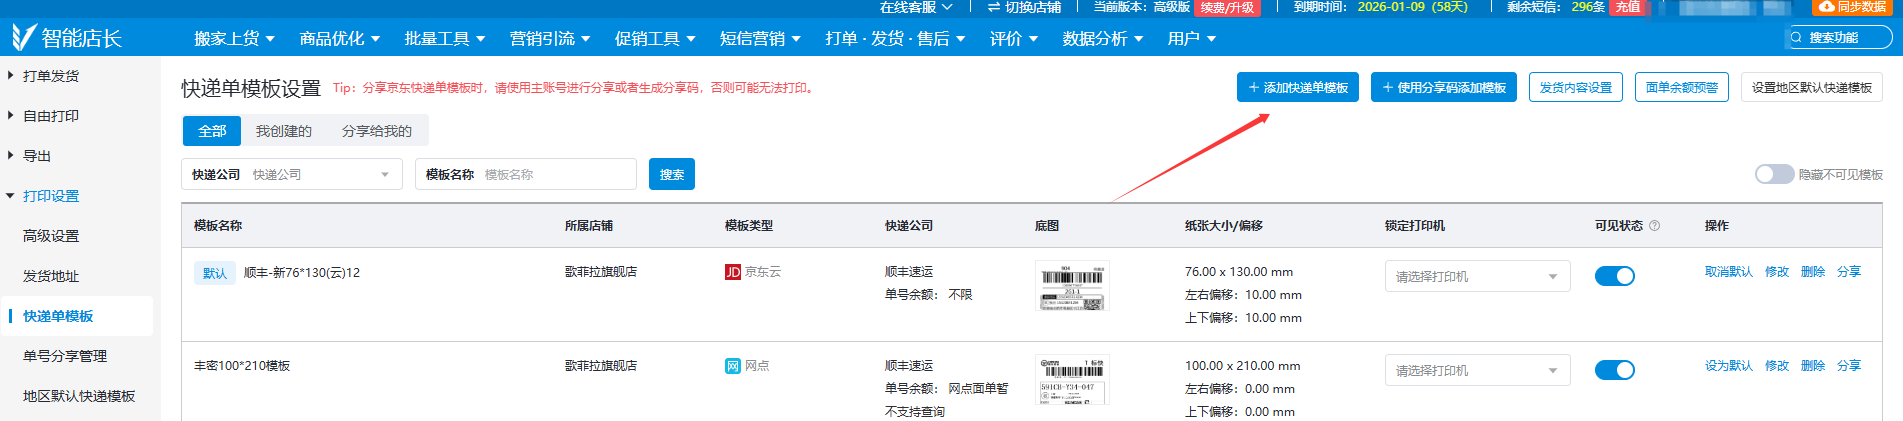This screenshot has width=1903, height=421.
Task: Open the 顺丰 waybill template thumbnail
Action: pos(1072,286)
